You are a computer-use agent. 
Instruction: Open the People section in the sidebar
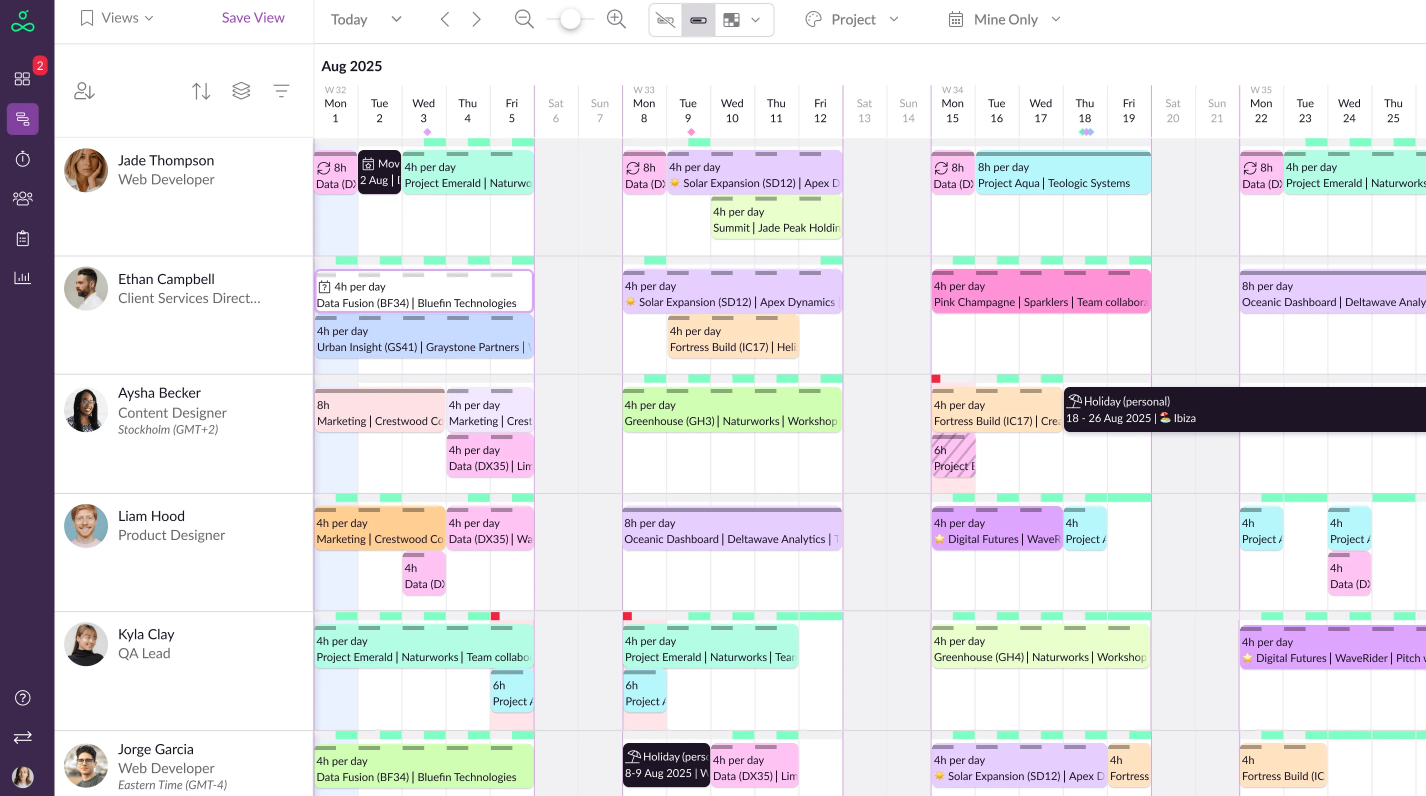(23, 198)
